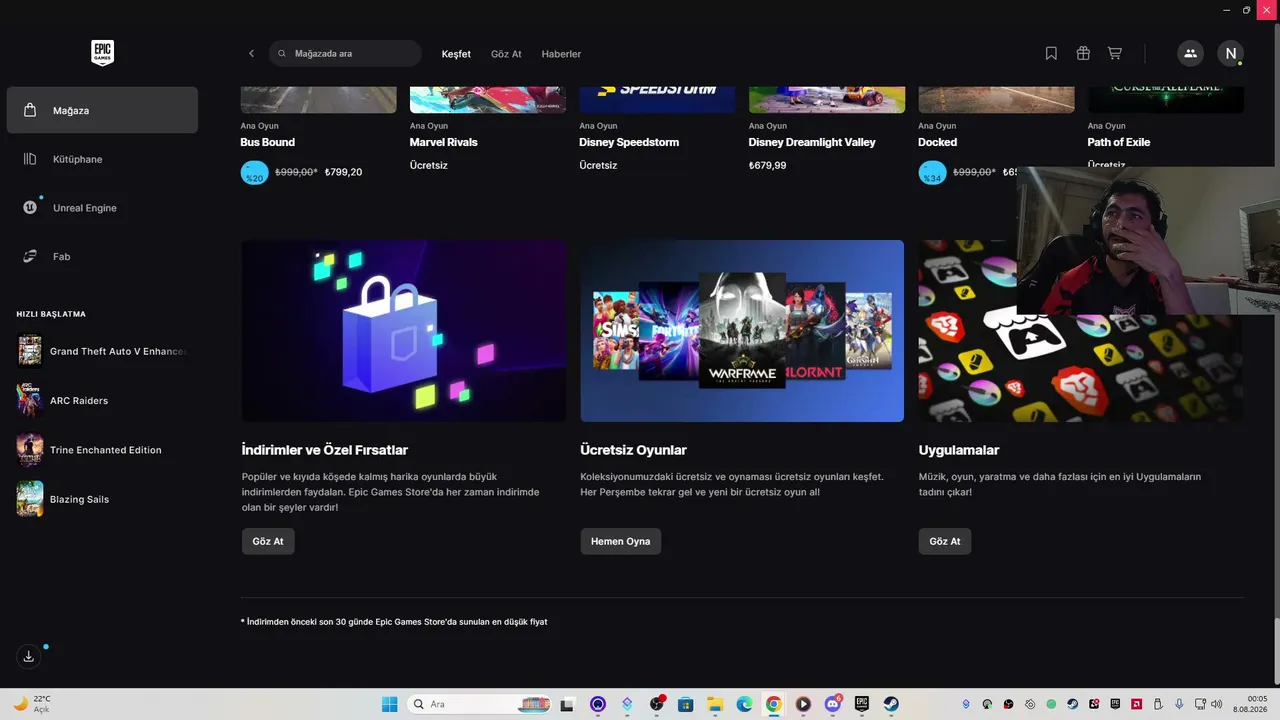
Task: Open the Path of Exile game title
Action: [1119, 142]
